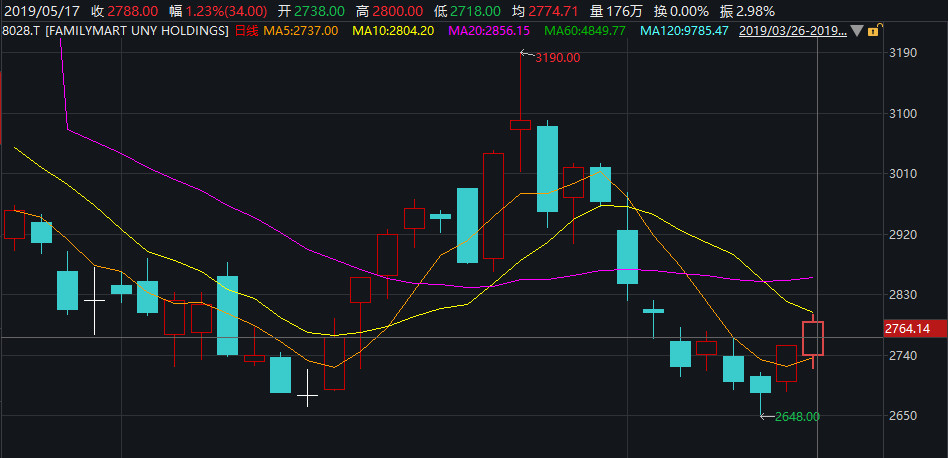948x458 pixels.
Task: Click the orange lock icon at top right
Action: point(873,31)
